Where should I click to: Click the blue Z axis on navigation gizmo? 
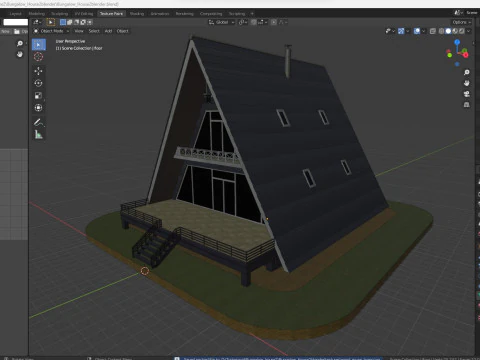(x=457, y=42)
